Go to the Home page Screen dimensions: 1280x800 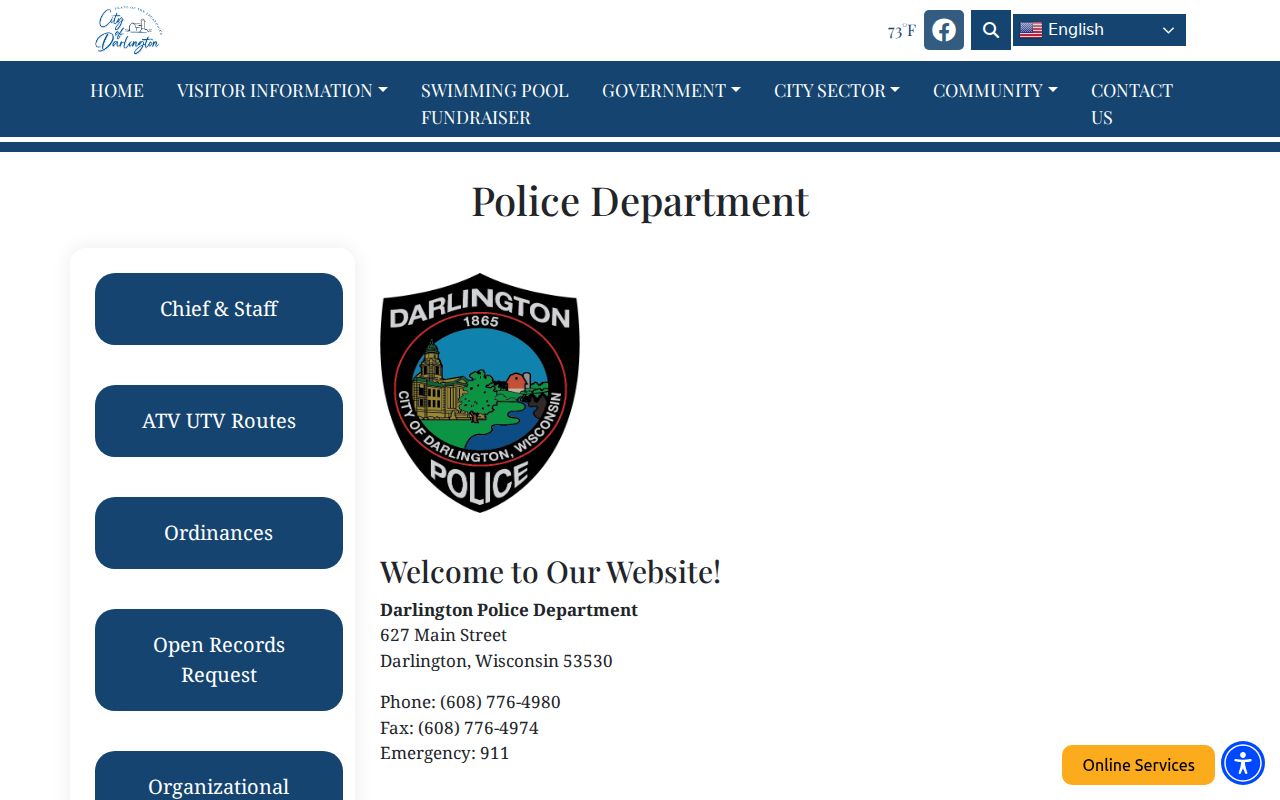[117, 90]
